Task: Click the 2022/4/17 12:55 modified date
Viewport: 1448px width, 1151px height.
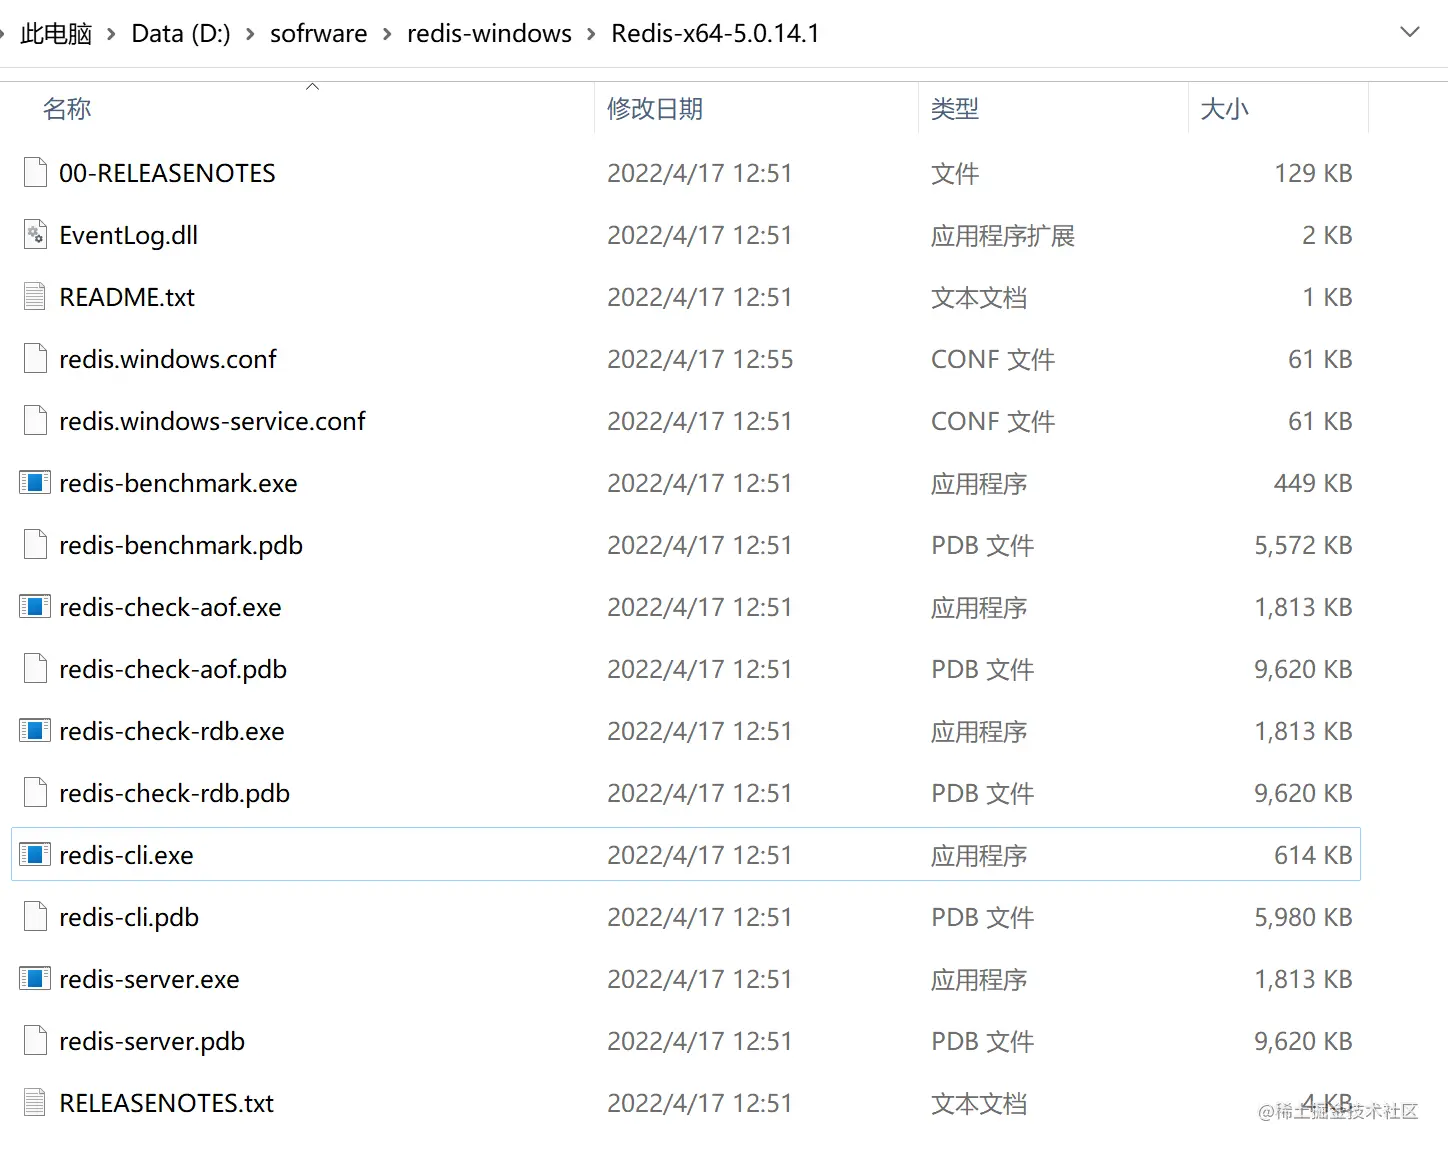Action: tap(700, 359)
